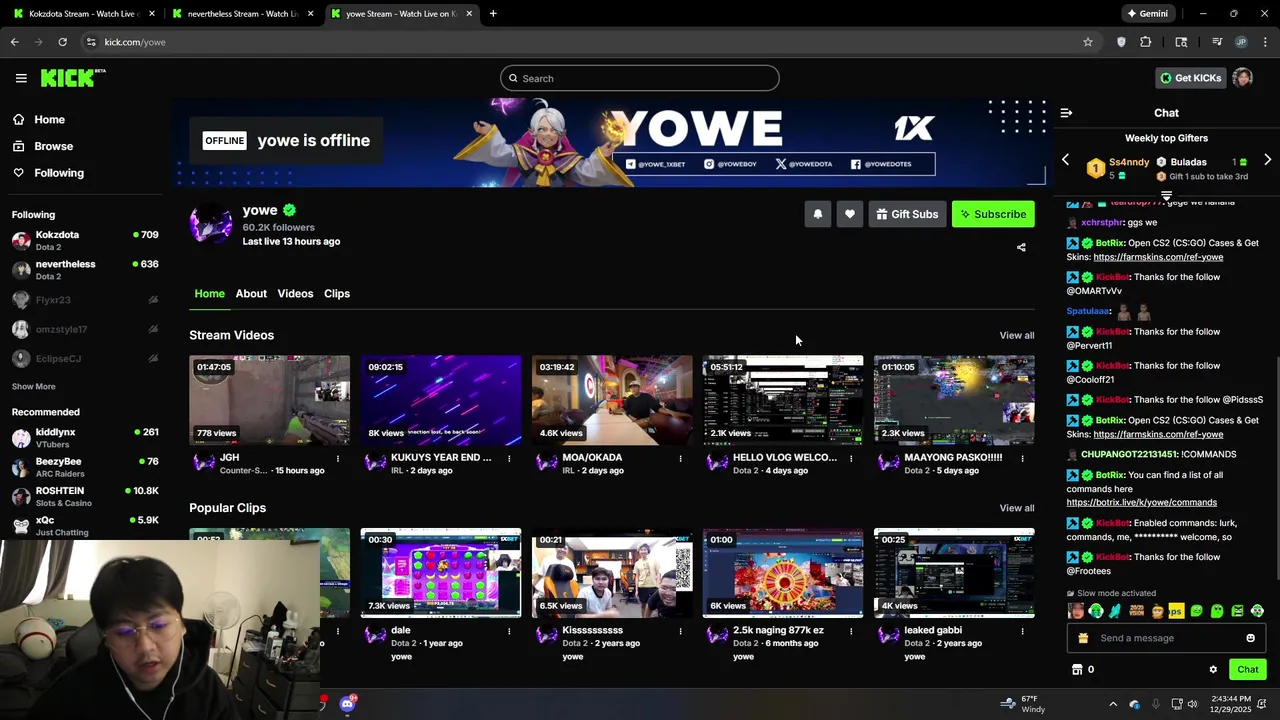Open the Discord taskbar icon
The image size is (1280, 720).
(347, 704)
